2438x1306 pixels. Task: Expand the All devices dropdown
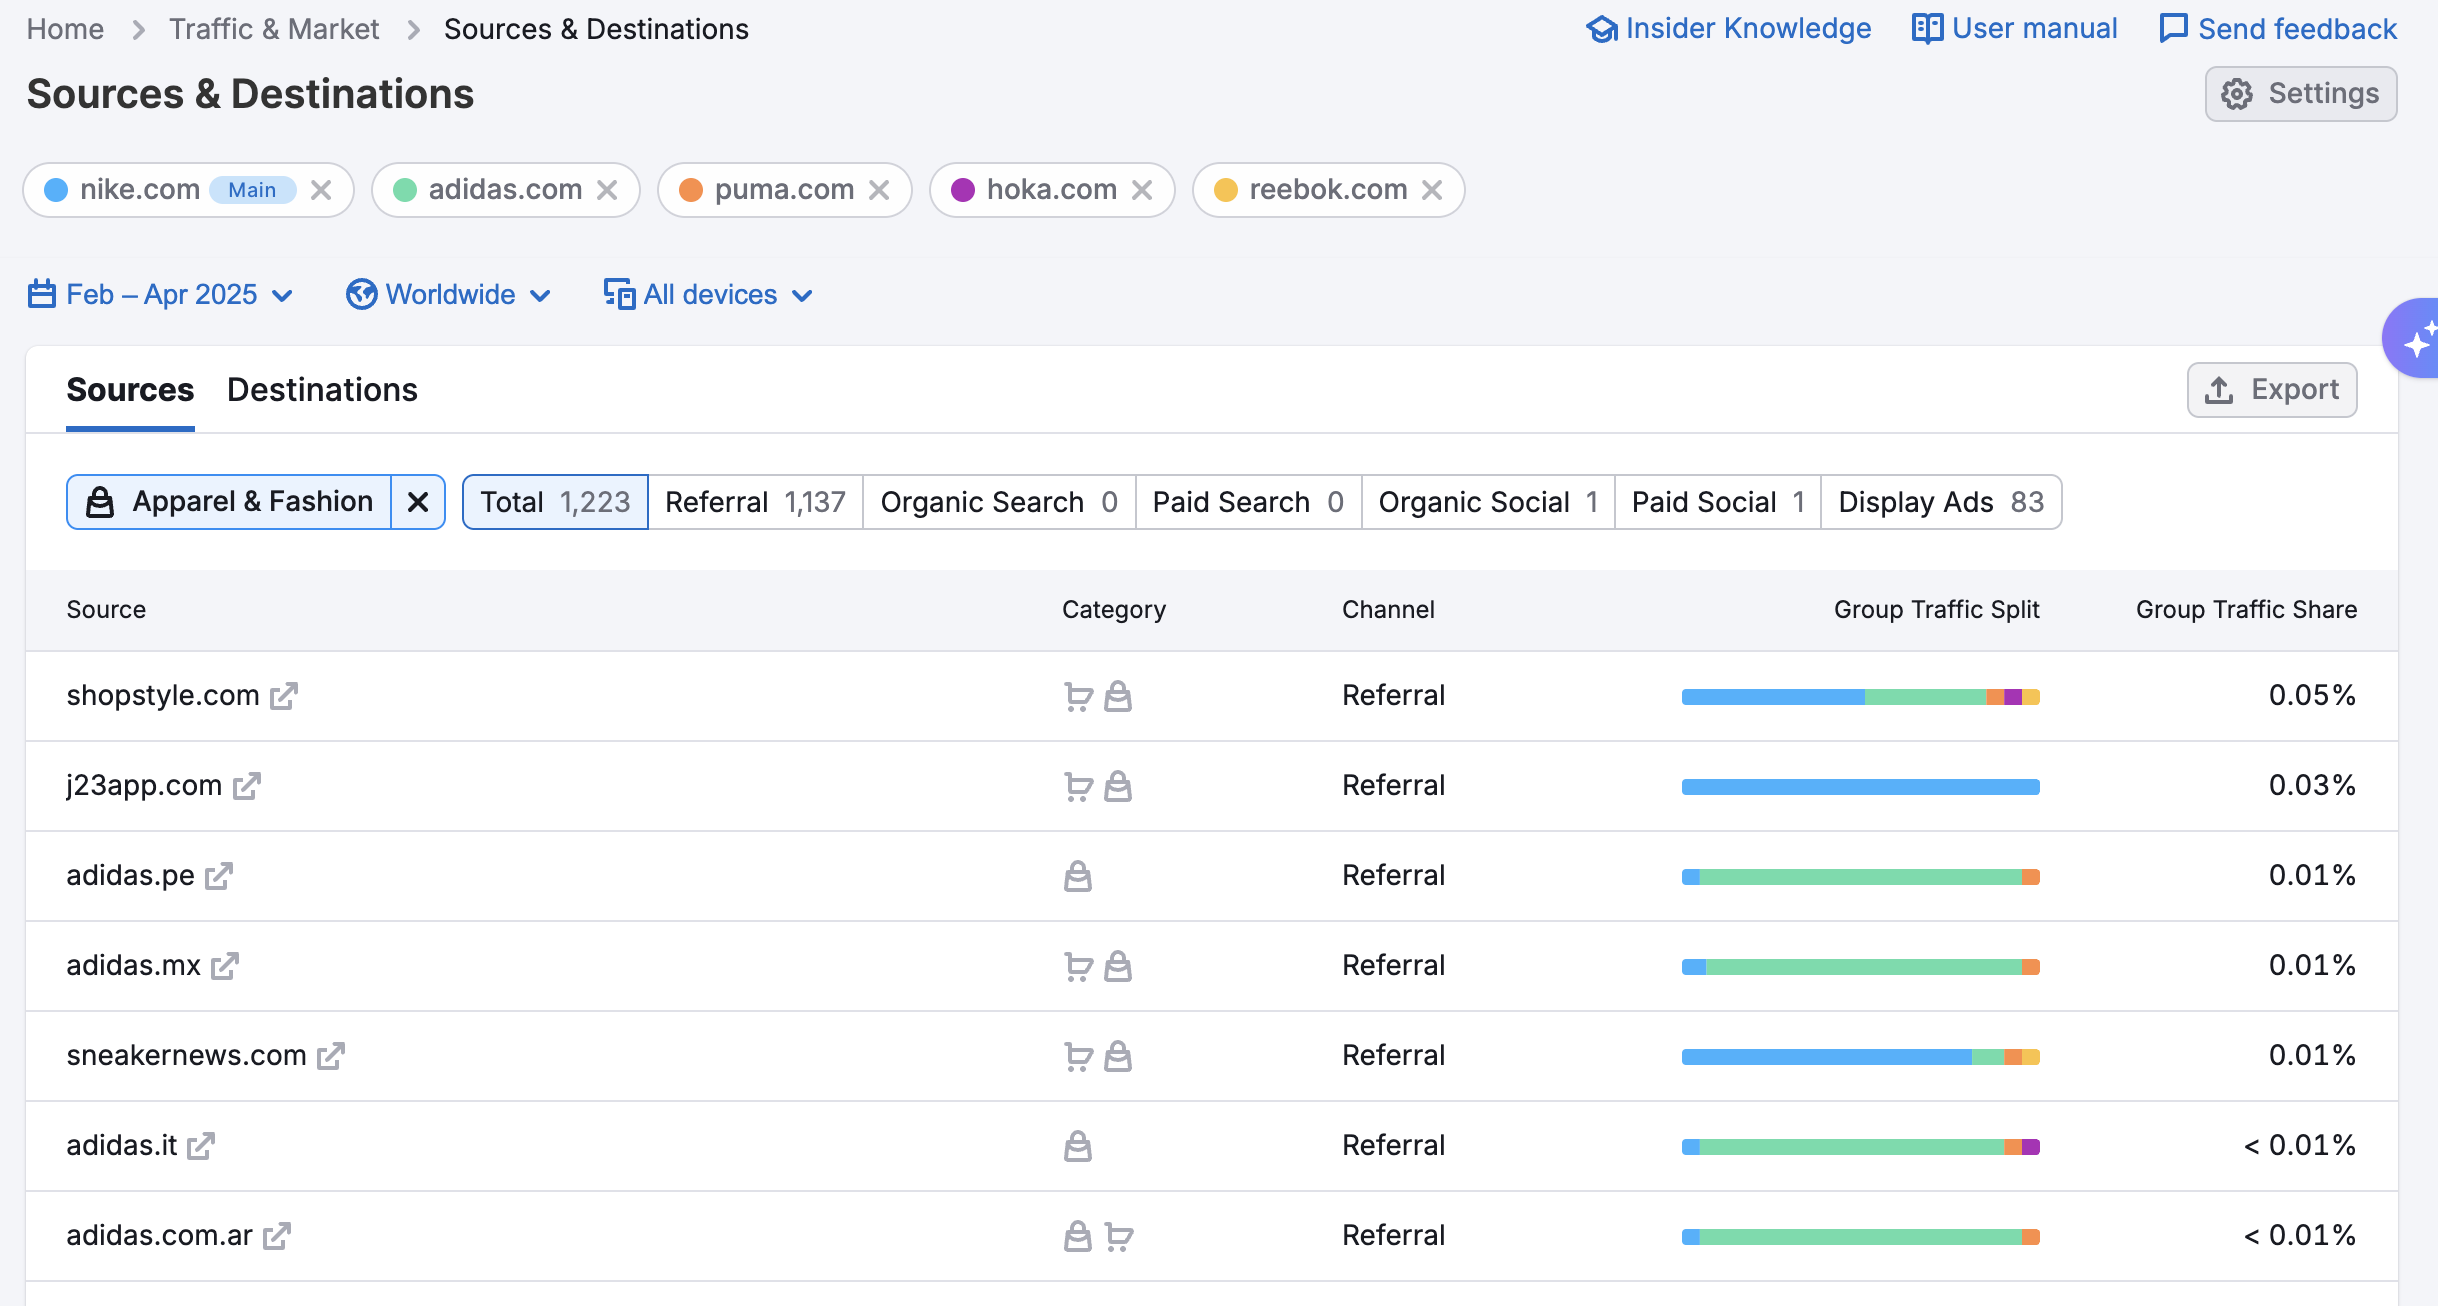point(708,295)
